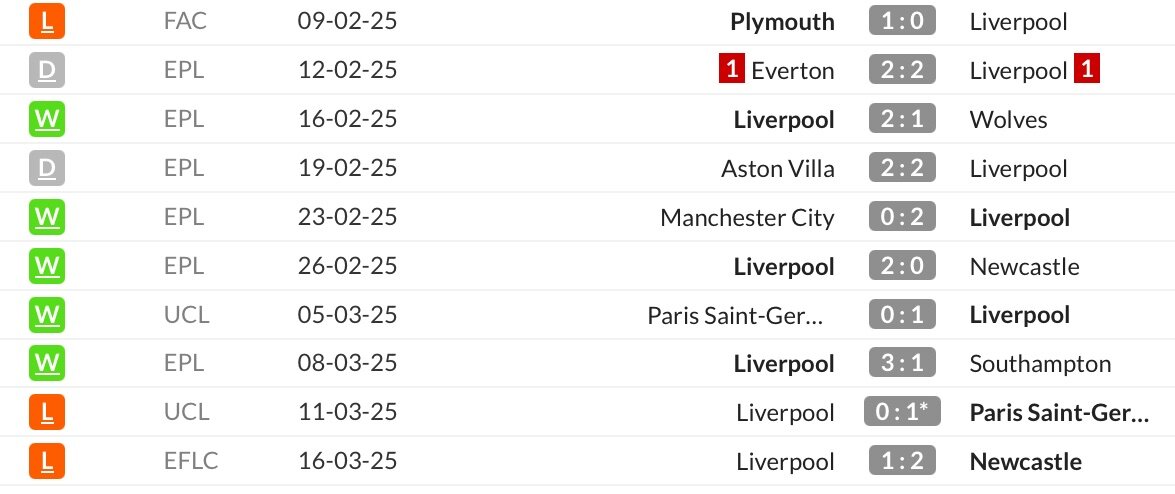Open the 1:0 score for Plymouth vs Liverpool

902,21
